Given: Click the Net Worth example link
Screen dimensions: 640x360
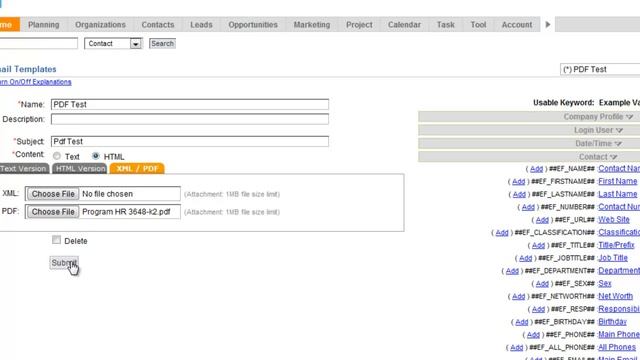Looking at the screenshot, I should 616,296.
